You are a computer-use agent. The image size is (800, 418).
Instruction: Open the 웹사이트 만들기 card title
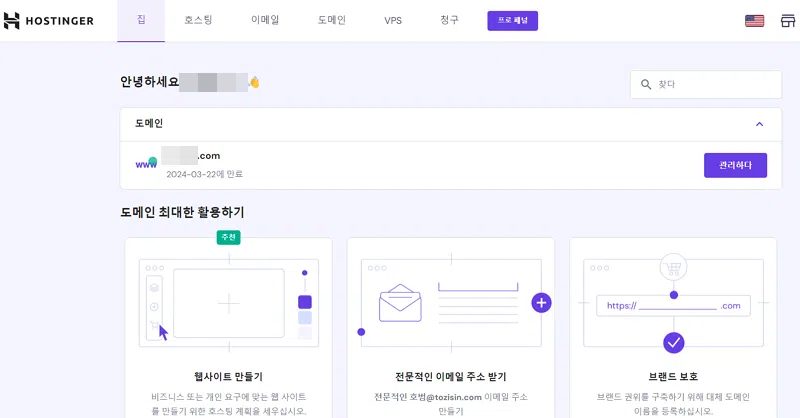tap(229, 377)
